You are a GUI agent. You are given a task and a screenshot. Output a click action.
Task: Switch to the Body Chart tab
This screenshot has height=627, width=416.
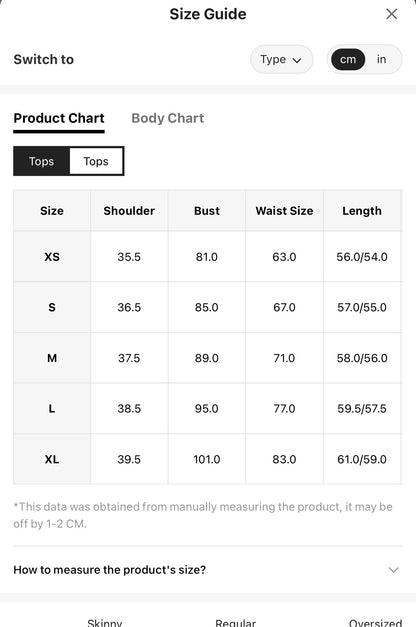click(168, 118)
